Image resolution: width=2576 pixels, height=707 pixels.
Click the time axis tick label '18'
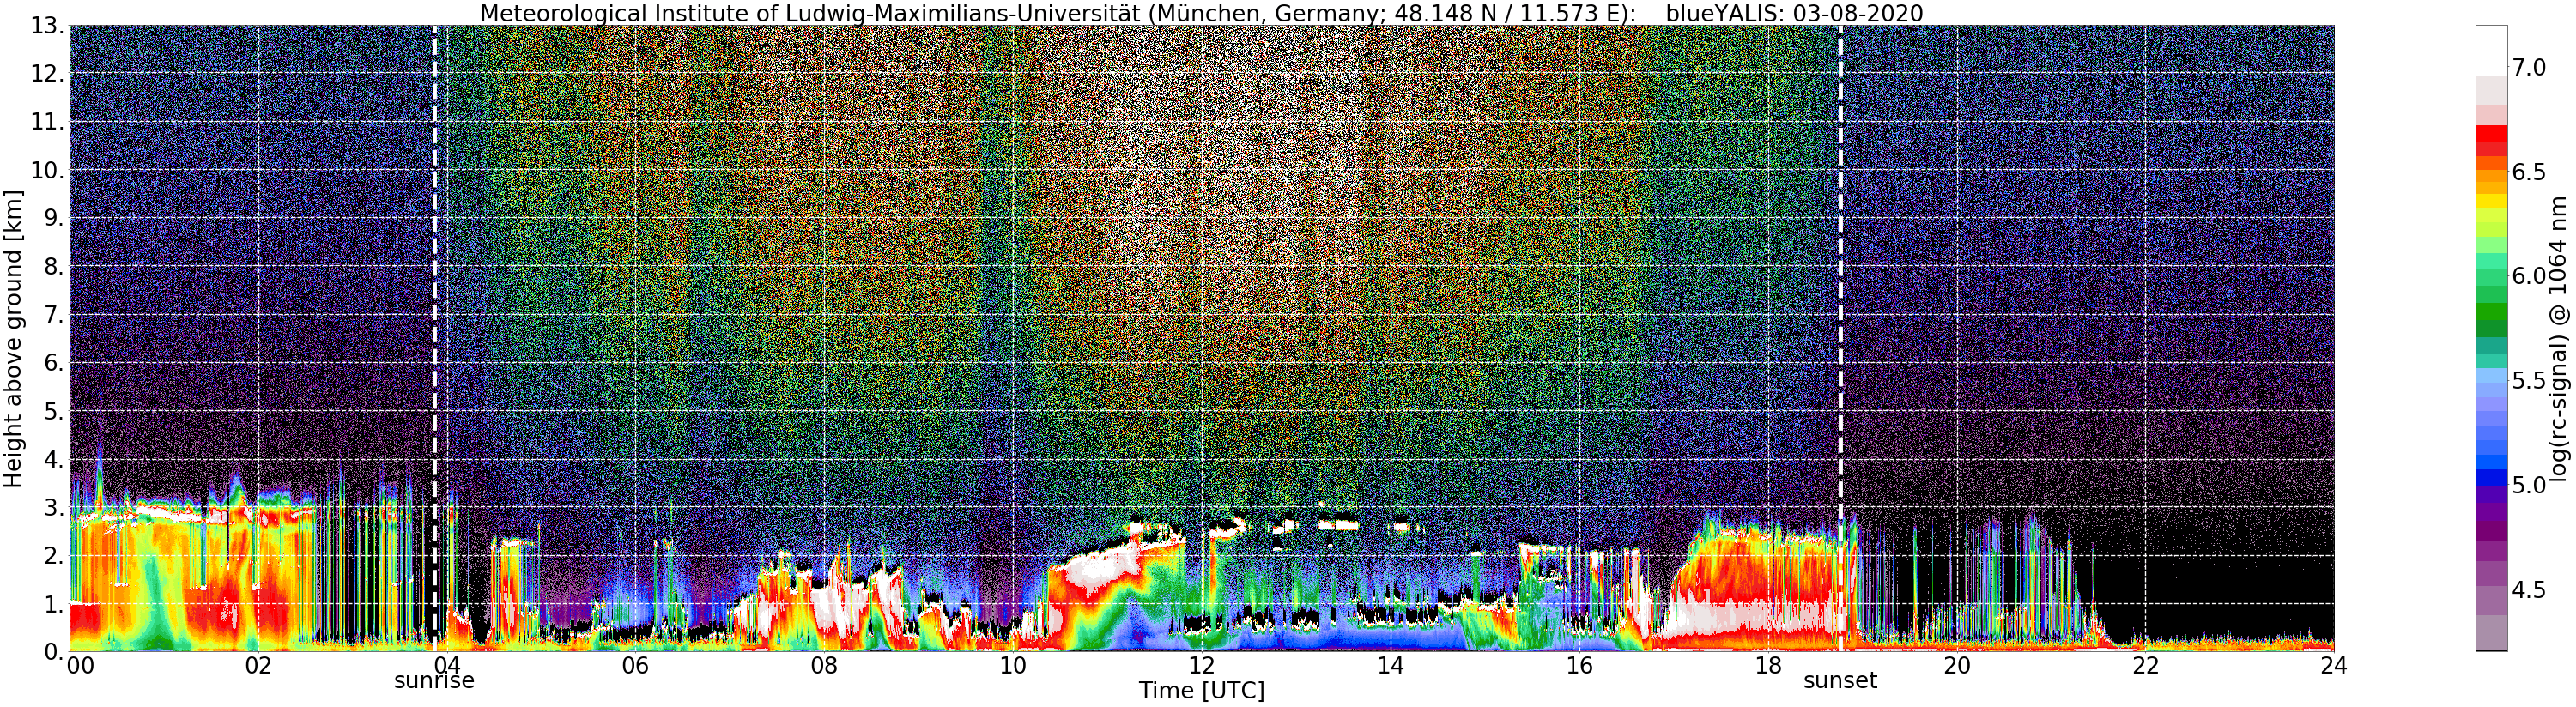point(1768,667)
